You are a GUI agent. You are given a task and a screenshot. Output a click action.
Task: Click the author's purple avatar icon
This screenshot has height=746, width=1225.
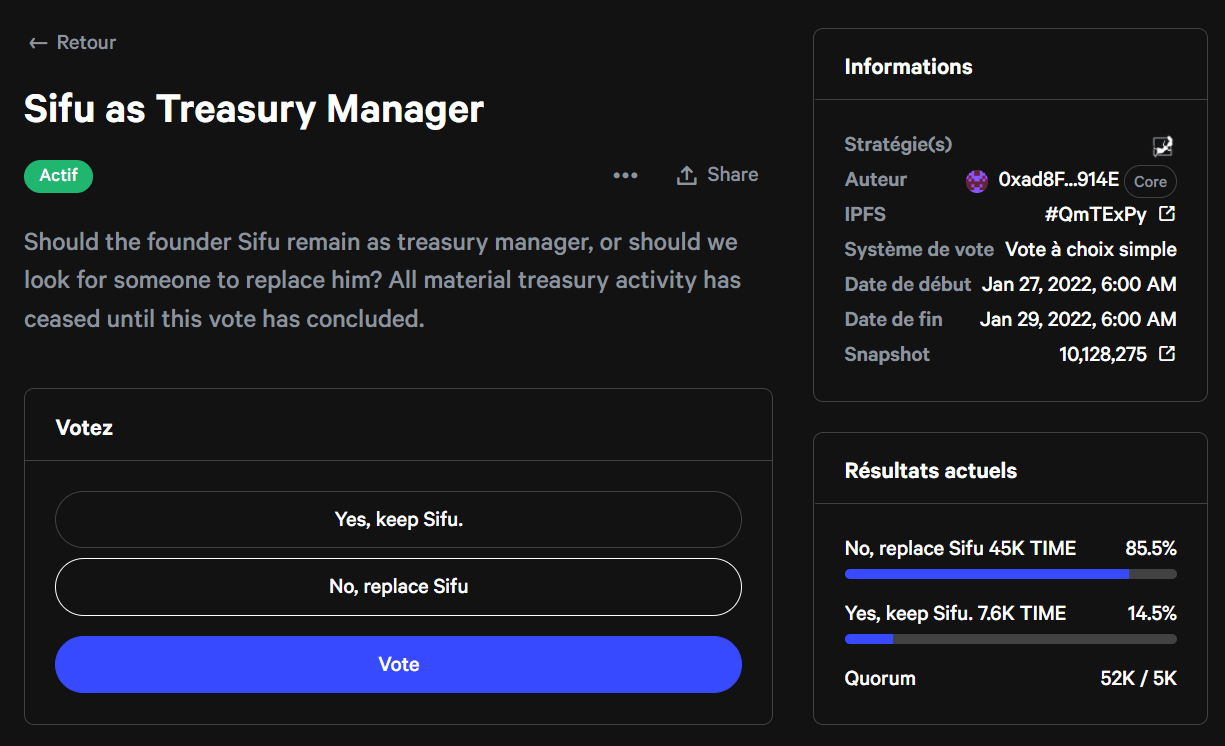coord(977,181)
